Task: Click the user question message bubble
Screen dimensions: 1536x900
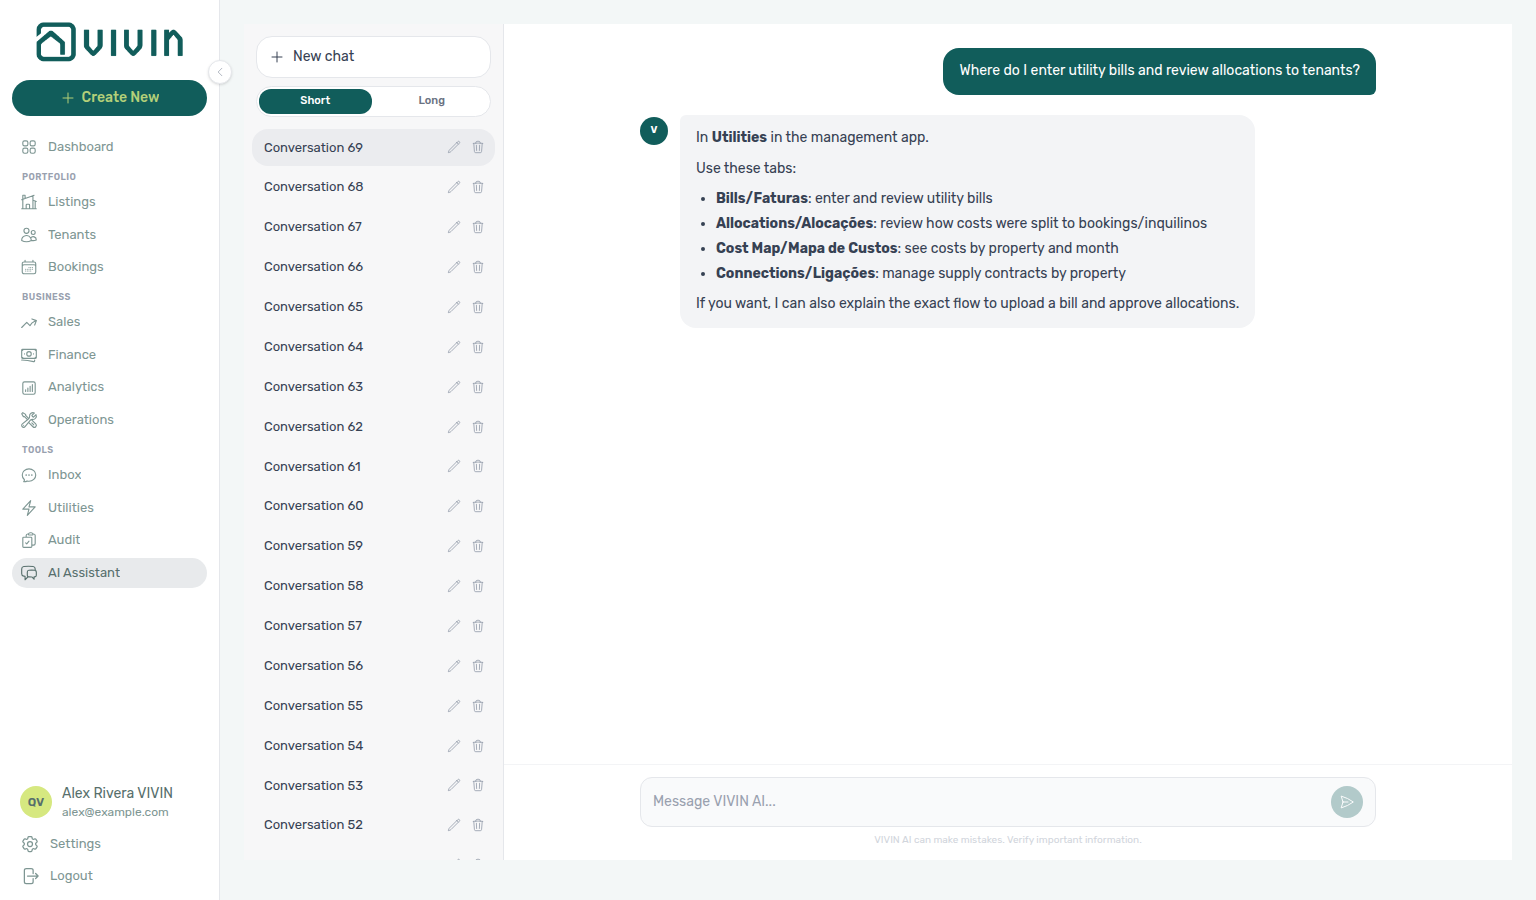Action: 1159,71
